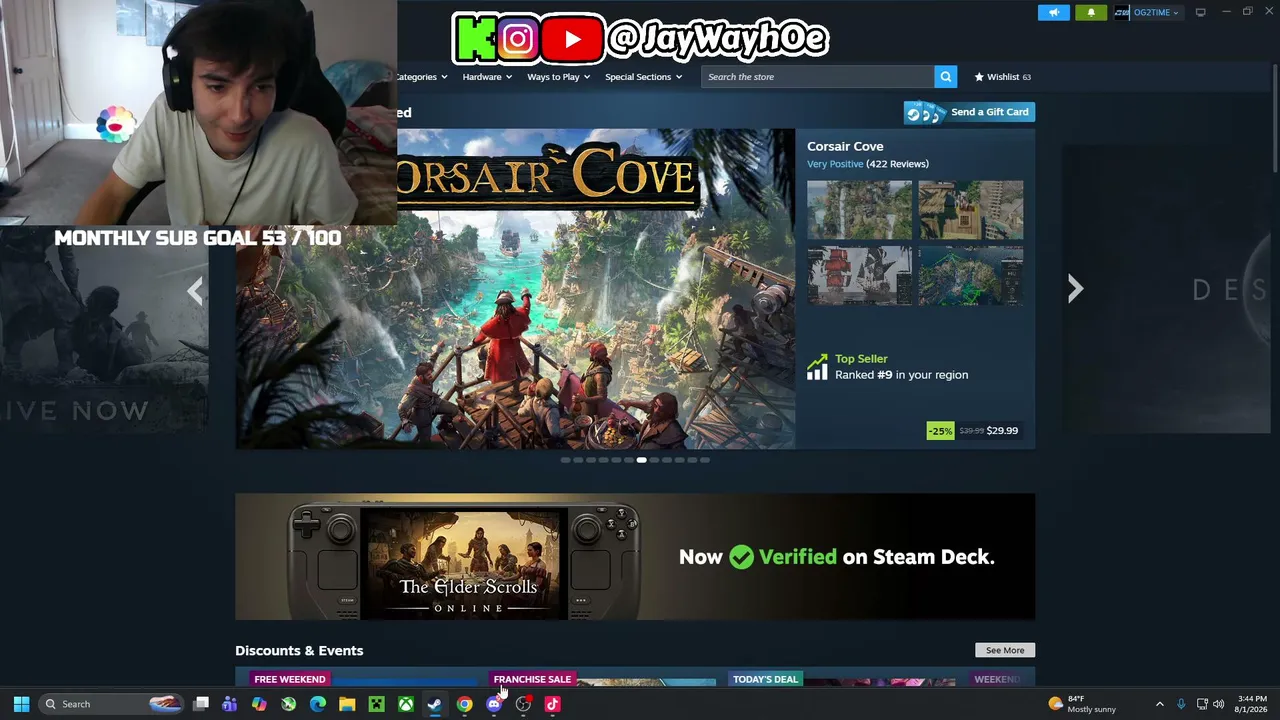This screenshot has width=1280, height=720.
Task: Open OBS Studio from the taskbar
Action: [x=523, y=704]
